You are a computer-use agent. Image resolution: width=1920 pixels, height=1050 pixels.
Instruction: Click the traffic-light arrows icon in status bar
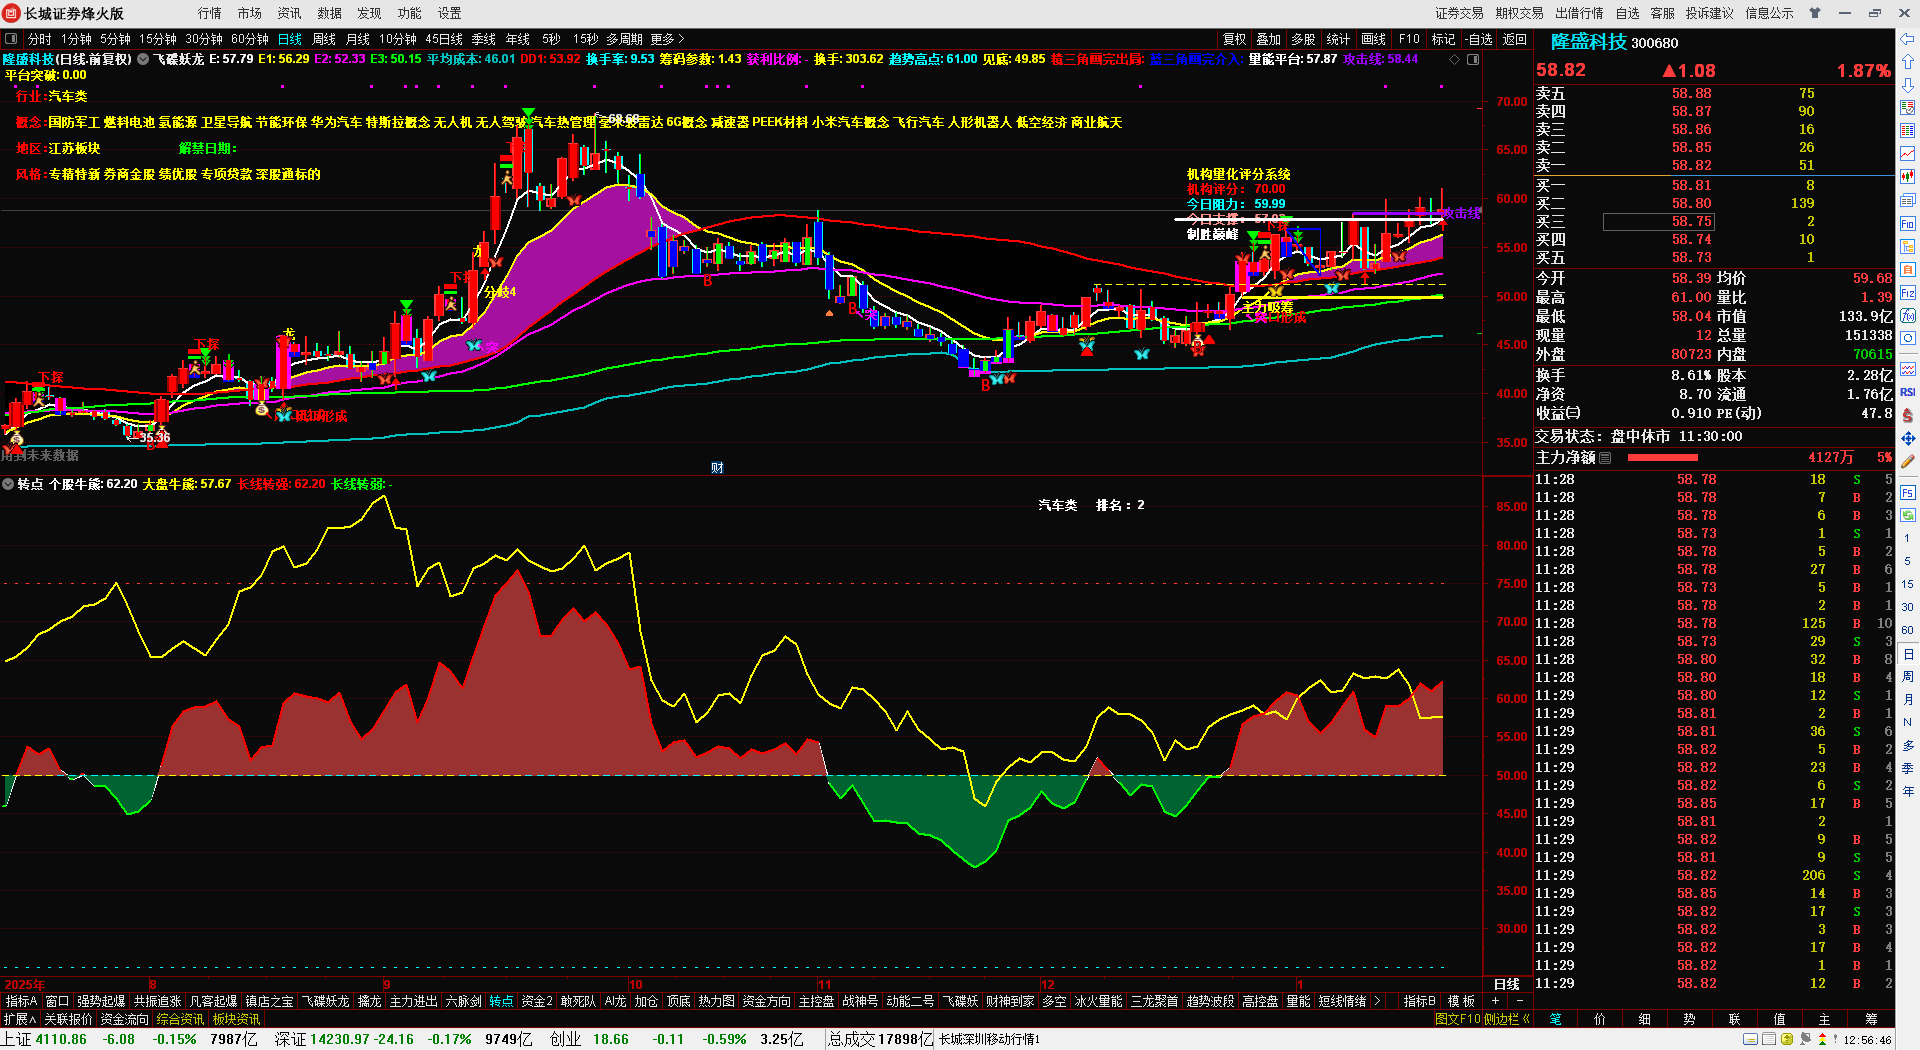click(1821, 1039)
